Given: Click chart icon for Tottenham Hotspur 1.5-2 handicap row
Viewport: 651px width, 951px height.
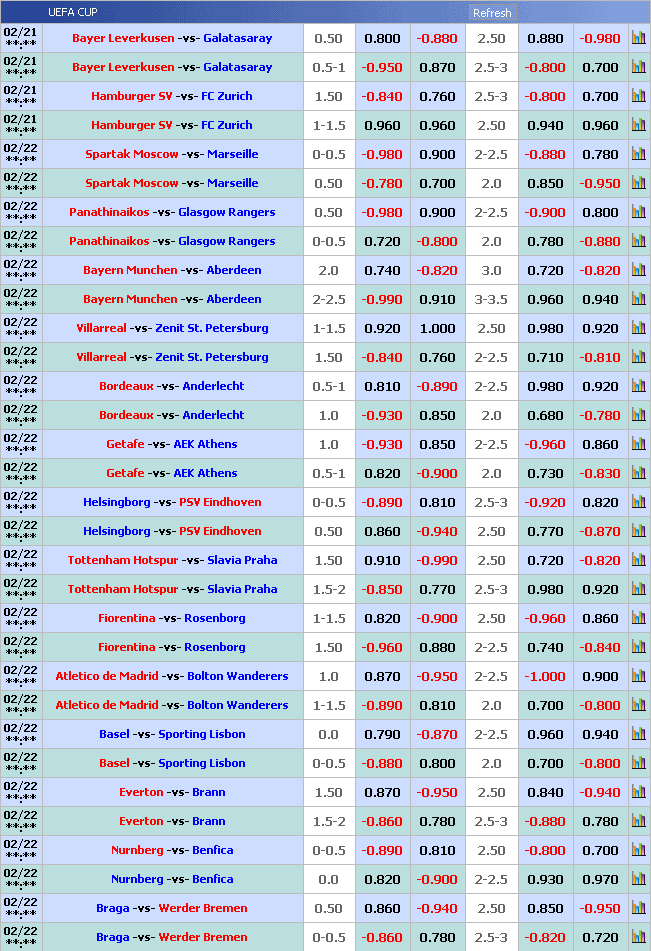Looking at the screenshot, I should pyautogui.click(x=638, y=590).
